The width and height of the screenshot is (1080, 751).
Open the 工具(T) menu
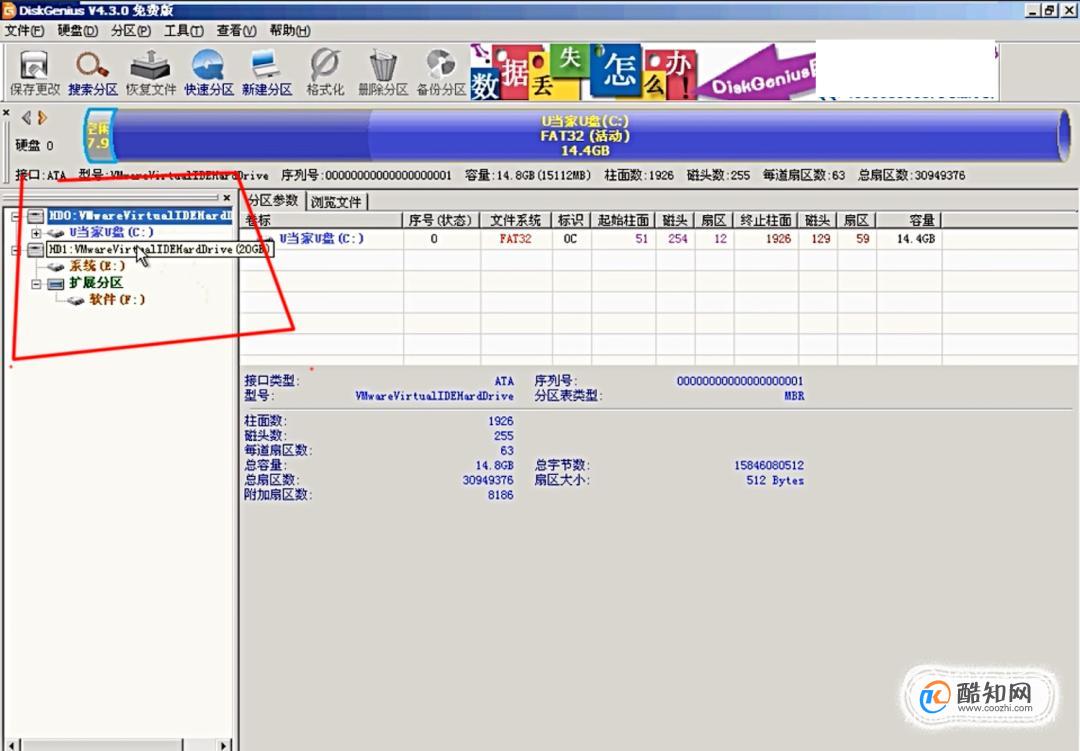point(183,30)
